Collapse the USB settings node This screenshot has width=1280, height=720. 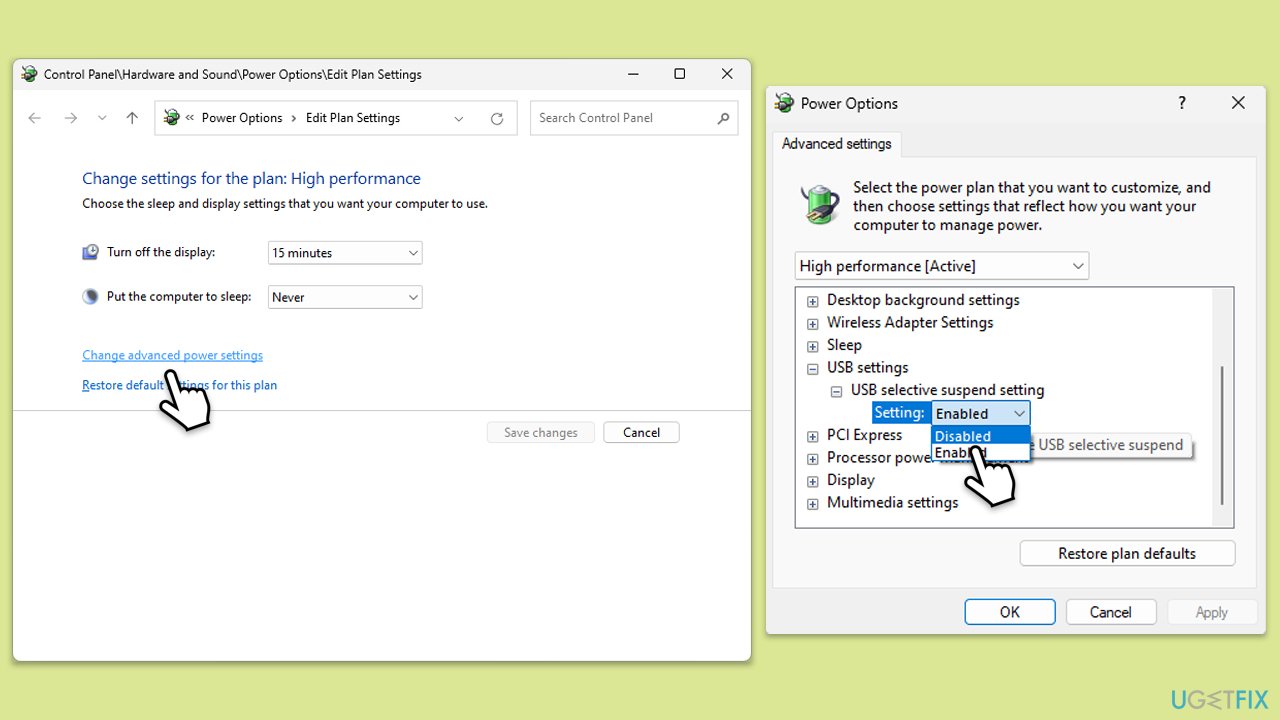(813, 368)
